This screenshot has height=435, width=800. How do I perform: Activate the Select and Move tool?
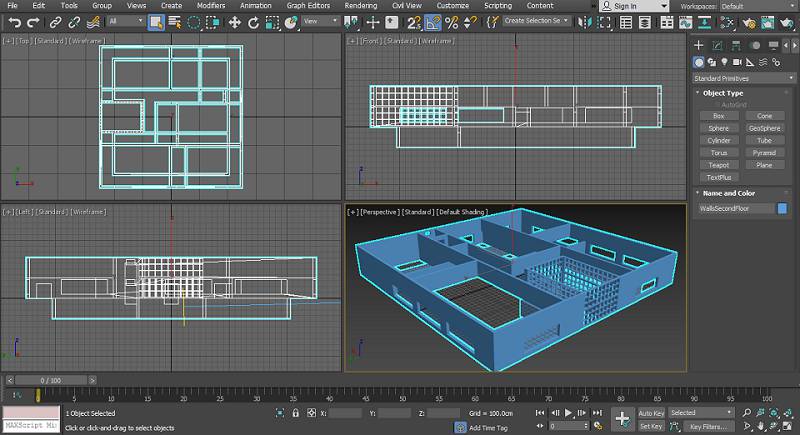coord(235,22)
